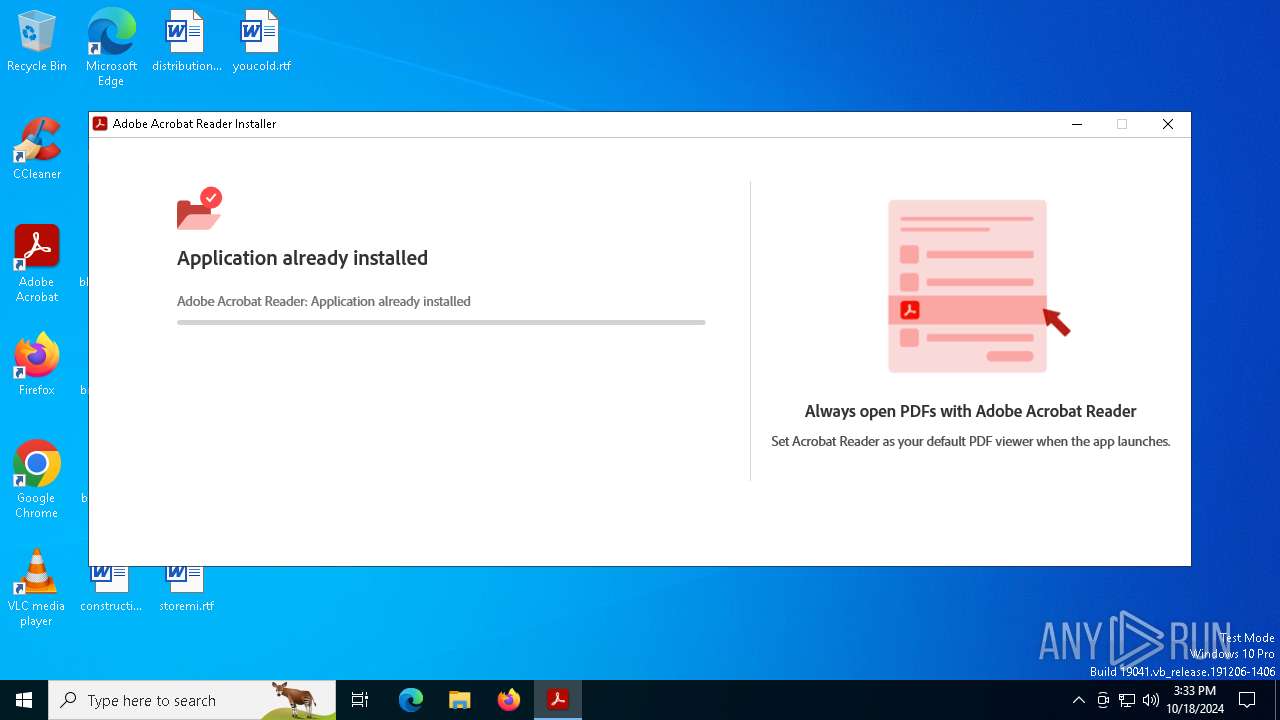Image resolution: width=1280 pixels, height=720 pixels.
Task: Select the storemi.rtf file on the desktop
Action: 186,590
